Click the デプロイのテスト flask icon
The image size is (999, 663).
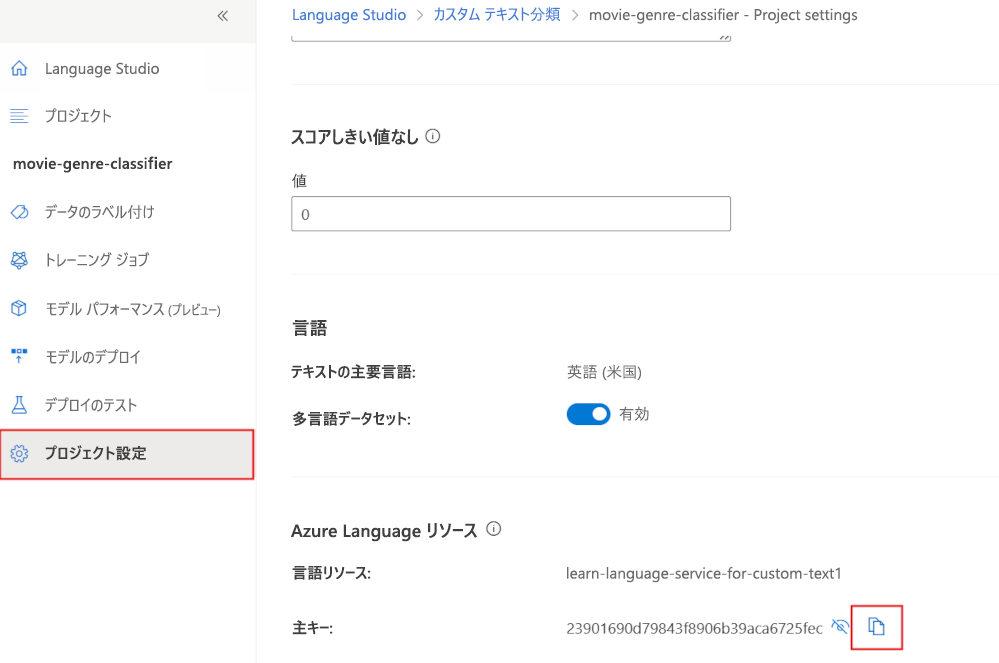[x=19, y=404]
